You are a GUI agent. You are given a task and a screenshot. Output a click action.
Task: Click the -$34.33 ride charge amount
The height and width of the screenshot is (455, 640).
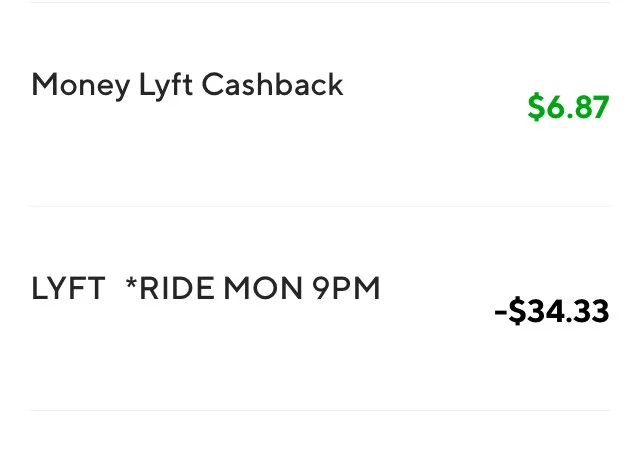coord(551,311)
